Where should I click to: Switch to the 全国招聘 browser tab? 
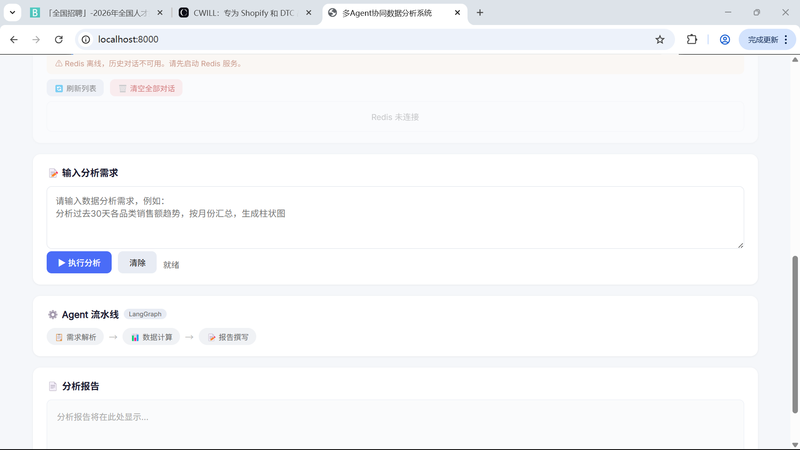(x=96, y=13)
